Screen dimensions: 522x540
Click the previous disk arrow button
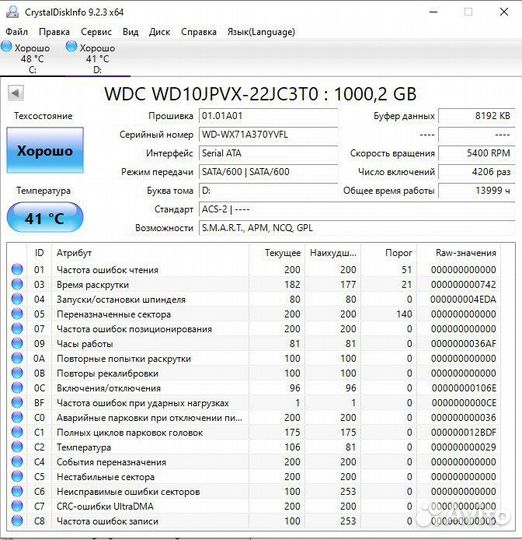(15, 93)
